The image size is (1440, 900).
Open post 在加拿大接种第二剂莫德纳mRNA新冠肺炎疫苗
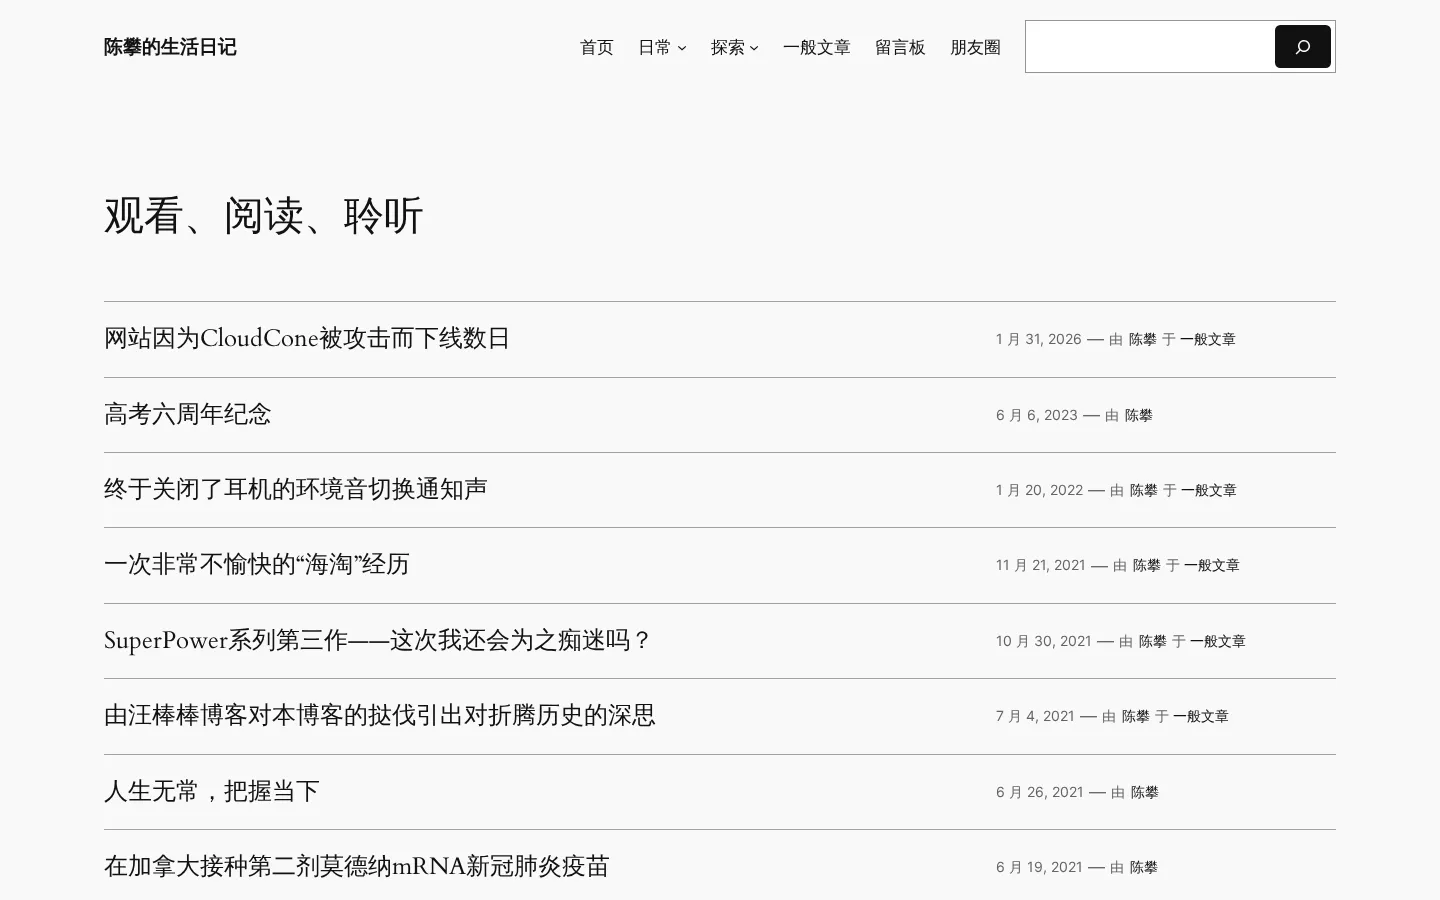357,866
